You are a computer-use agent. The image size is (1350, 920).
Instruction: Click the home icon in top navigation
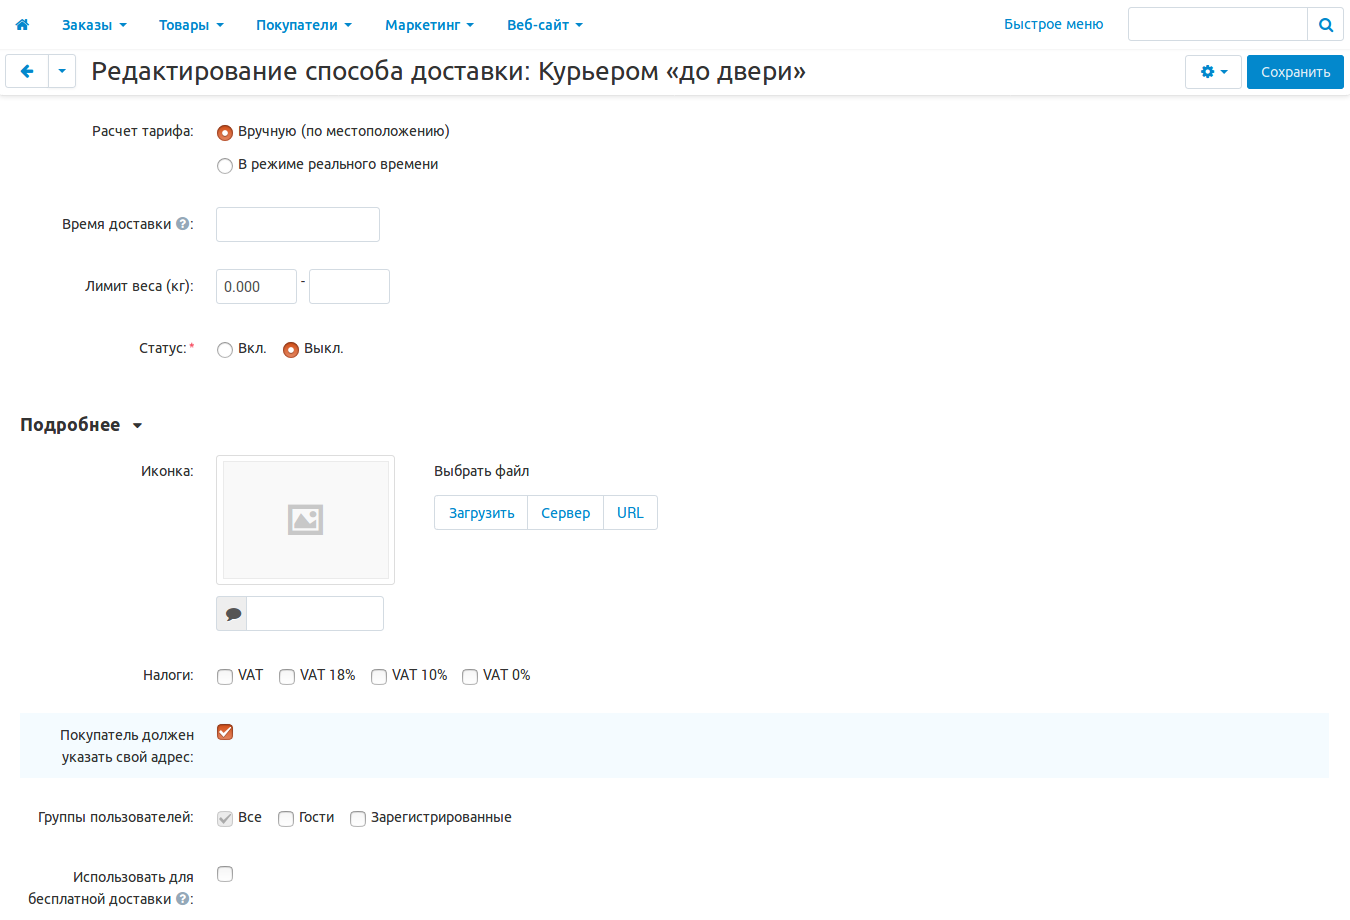[22, 25]
